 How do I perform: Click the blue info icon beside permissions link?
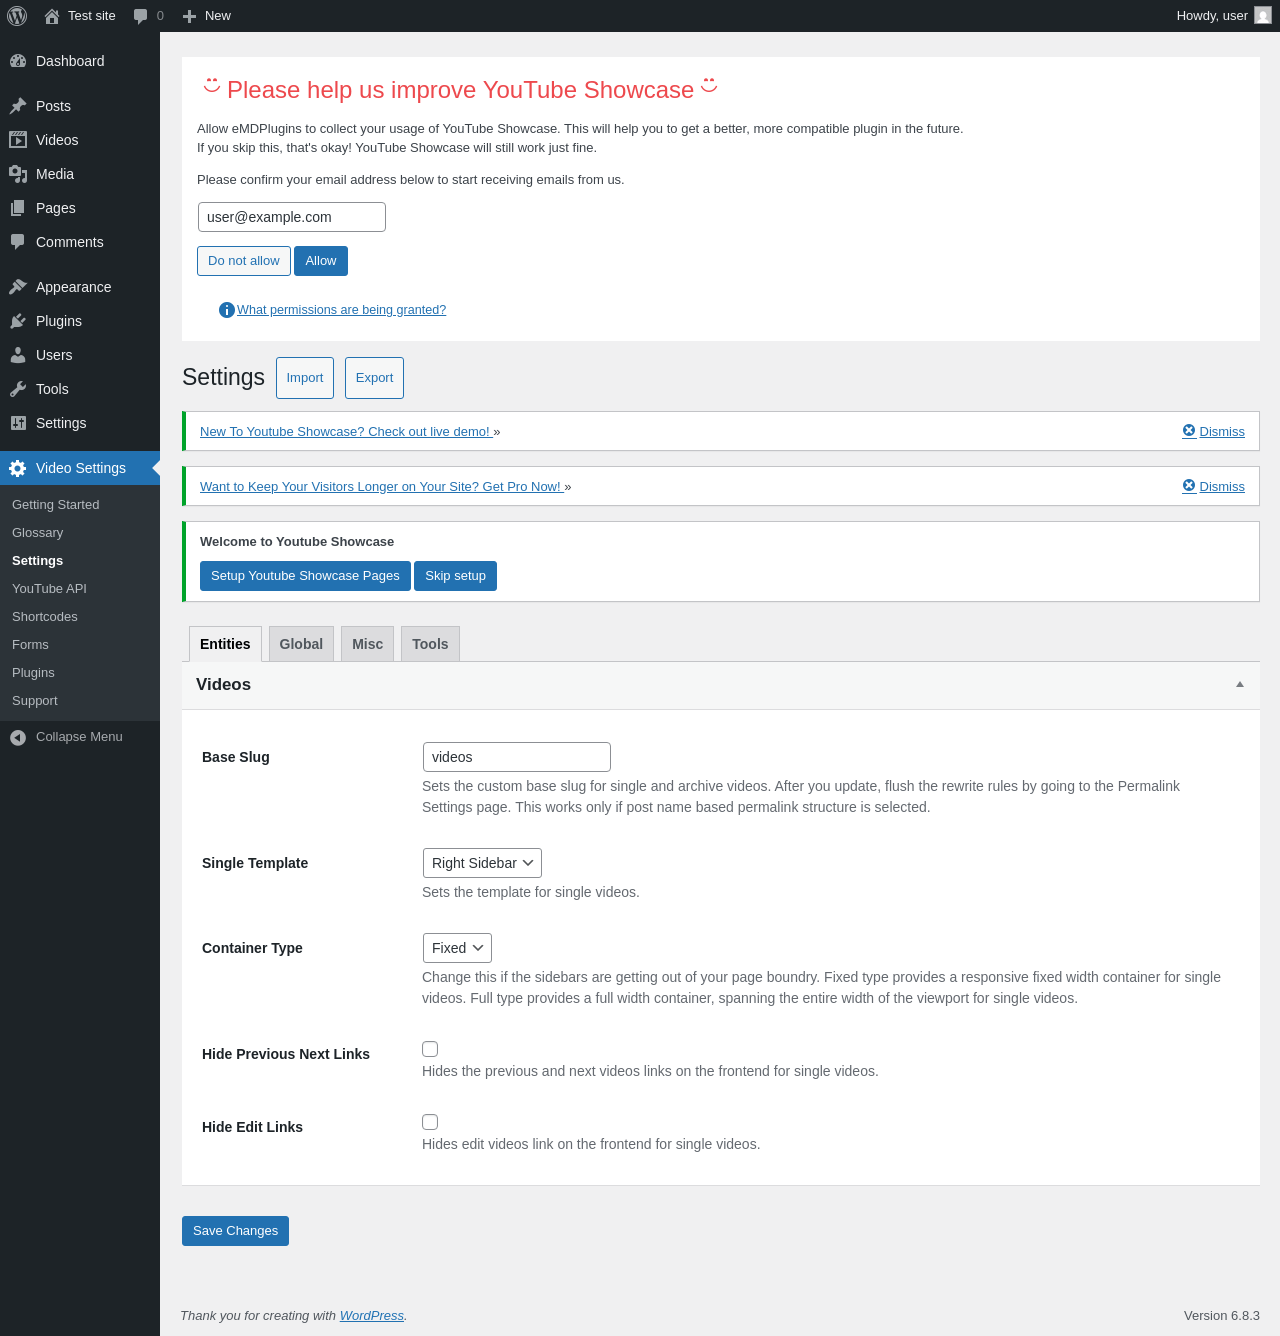pos(227,310)
